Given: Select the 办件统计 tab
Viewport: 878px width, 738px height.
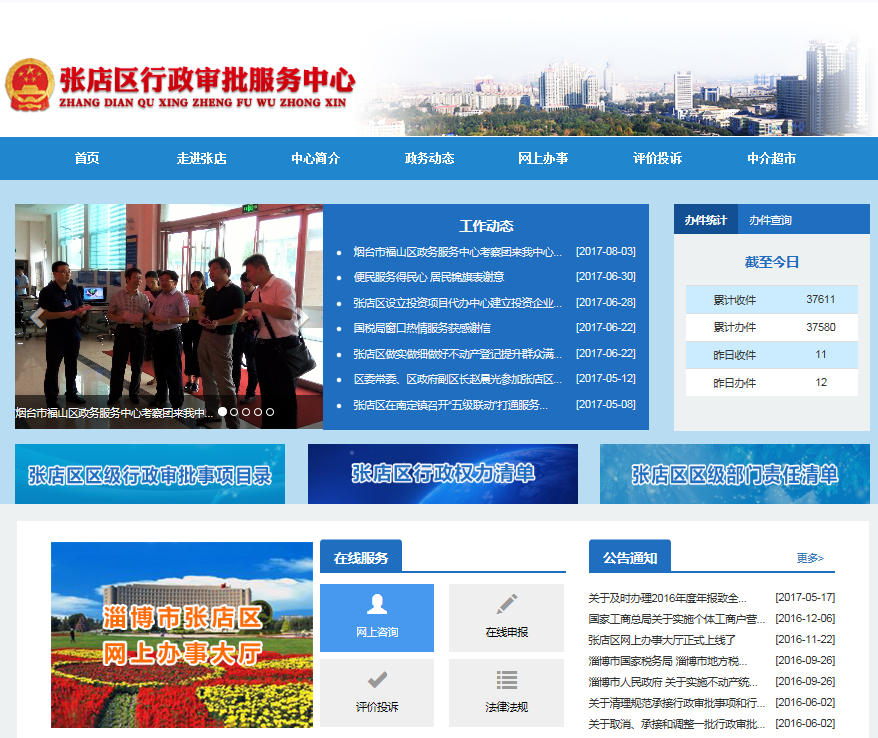Looking at the screenshot, I should click(706, 220).
